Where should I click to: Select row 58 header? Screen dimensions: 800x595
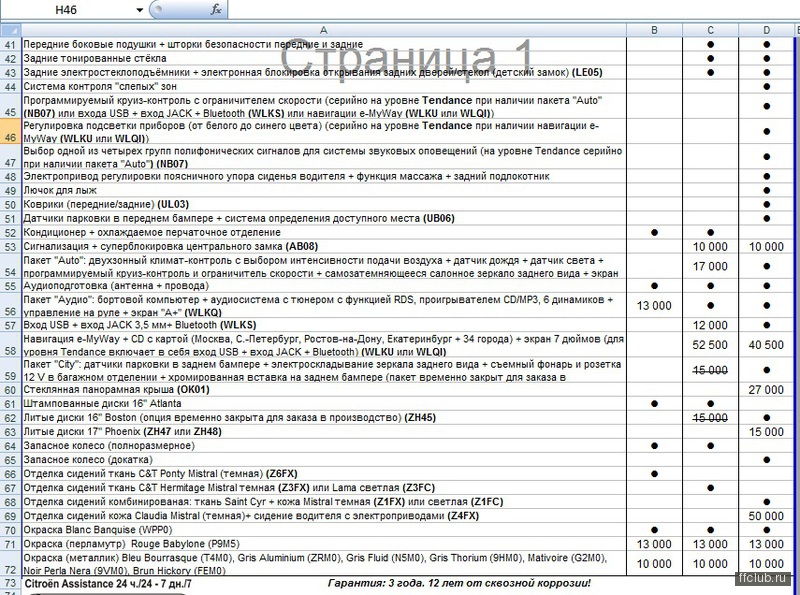coord(11,345)
